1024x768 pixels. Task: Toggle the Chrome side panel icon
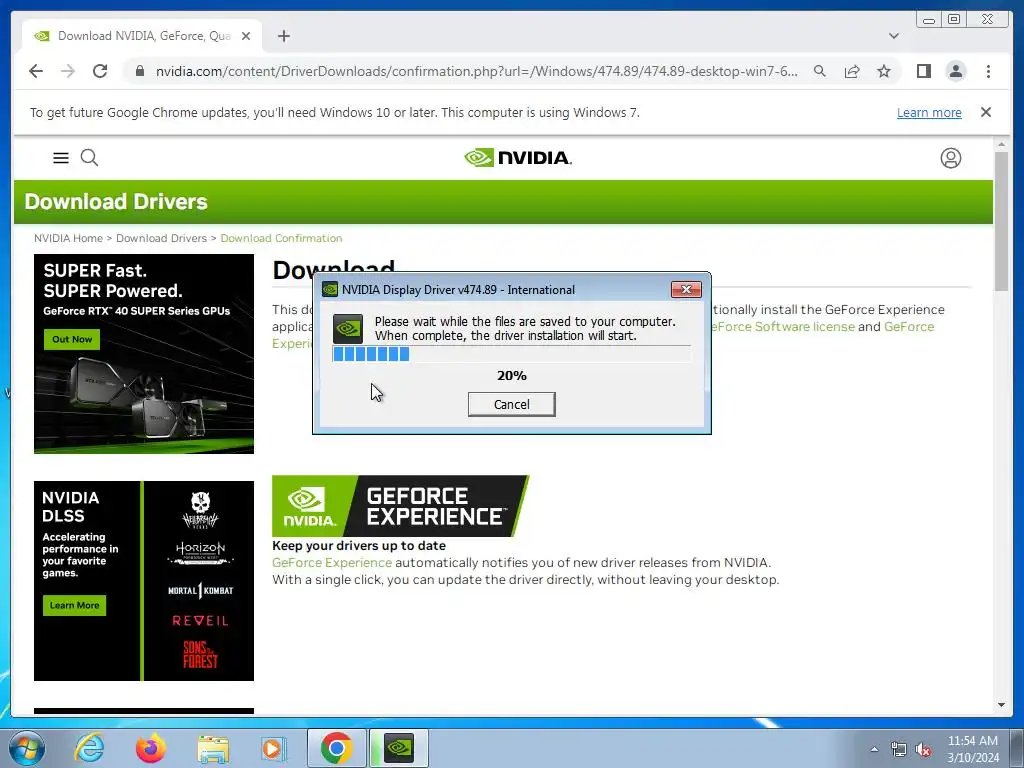click(923, 71)
